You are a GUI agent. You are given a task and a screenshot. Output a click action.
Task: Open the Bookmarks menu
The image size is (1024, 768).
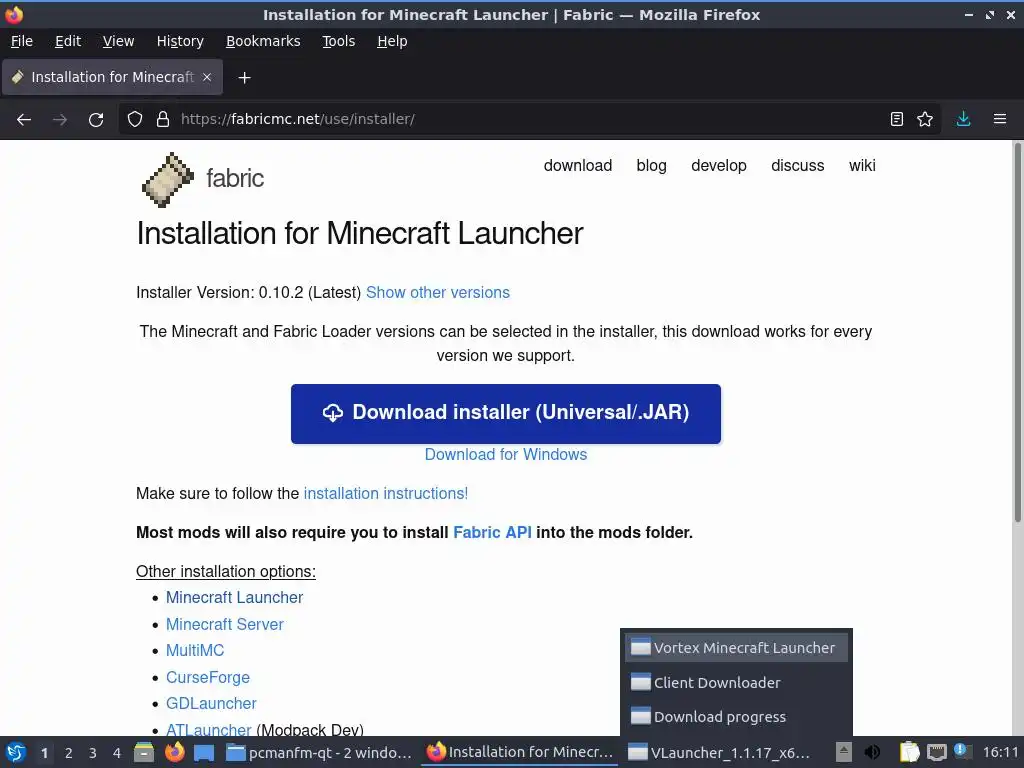(263, 41)
